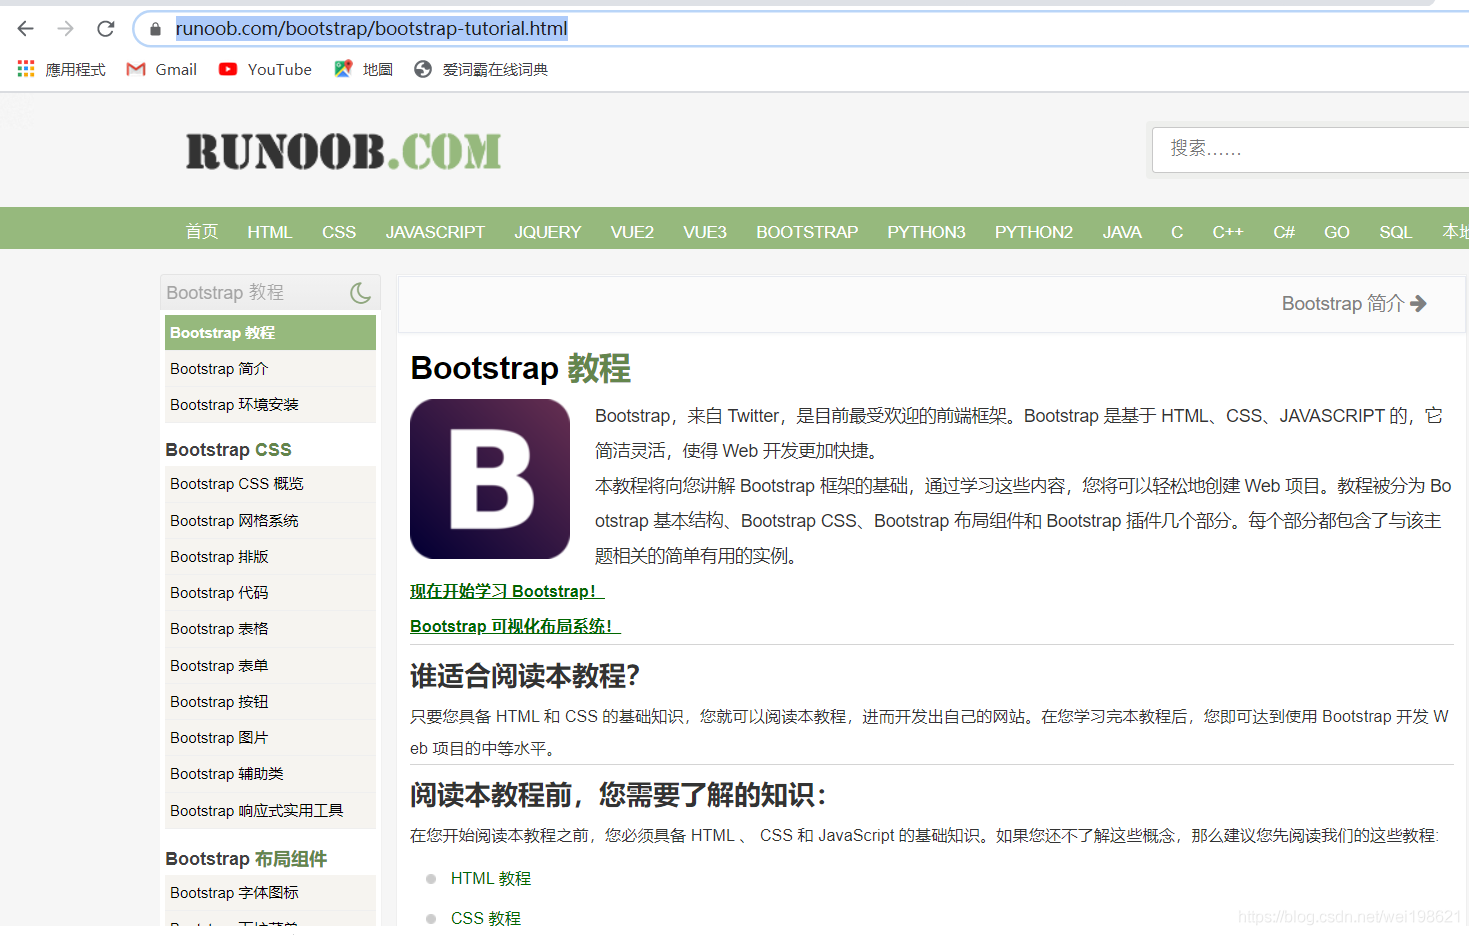Open C++ in the nav bar

(x=1228, y=232)
